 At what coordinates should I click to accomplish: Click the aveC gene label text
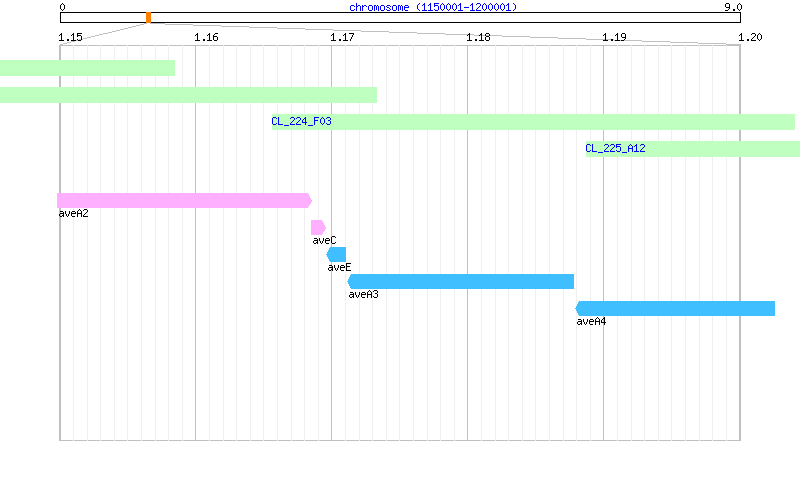(x=324, y=240)
